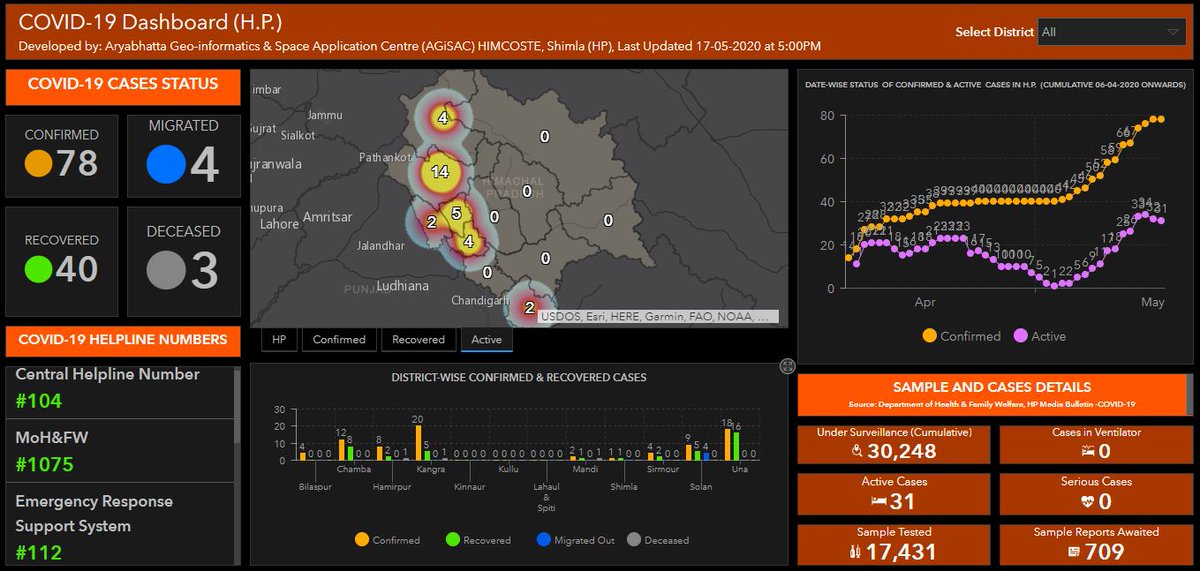Click the MoH&FW helpline number #1075
The height and width of the screenshot is (571, 1200).
click(x=44, y=464)
